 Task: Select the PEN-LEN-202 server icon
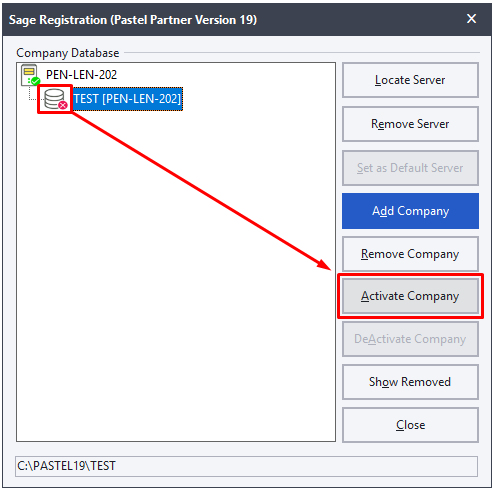(x=30, y=75)
